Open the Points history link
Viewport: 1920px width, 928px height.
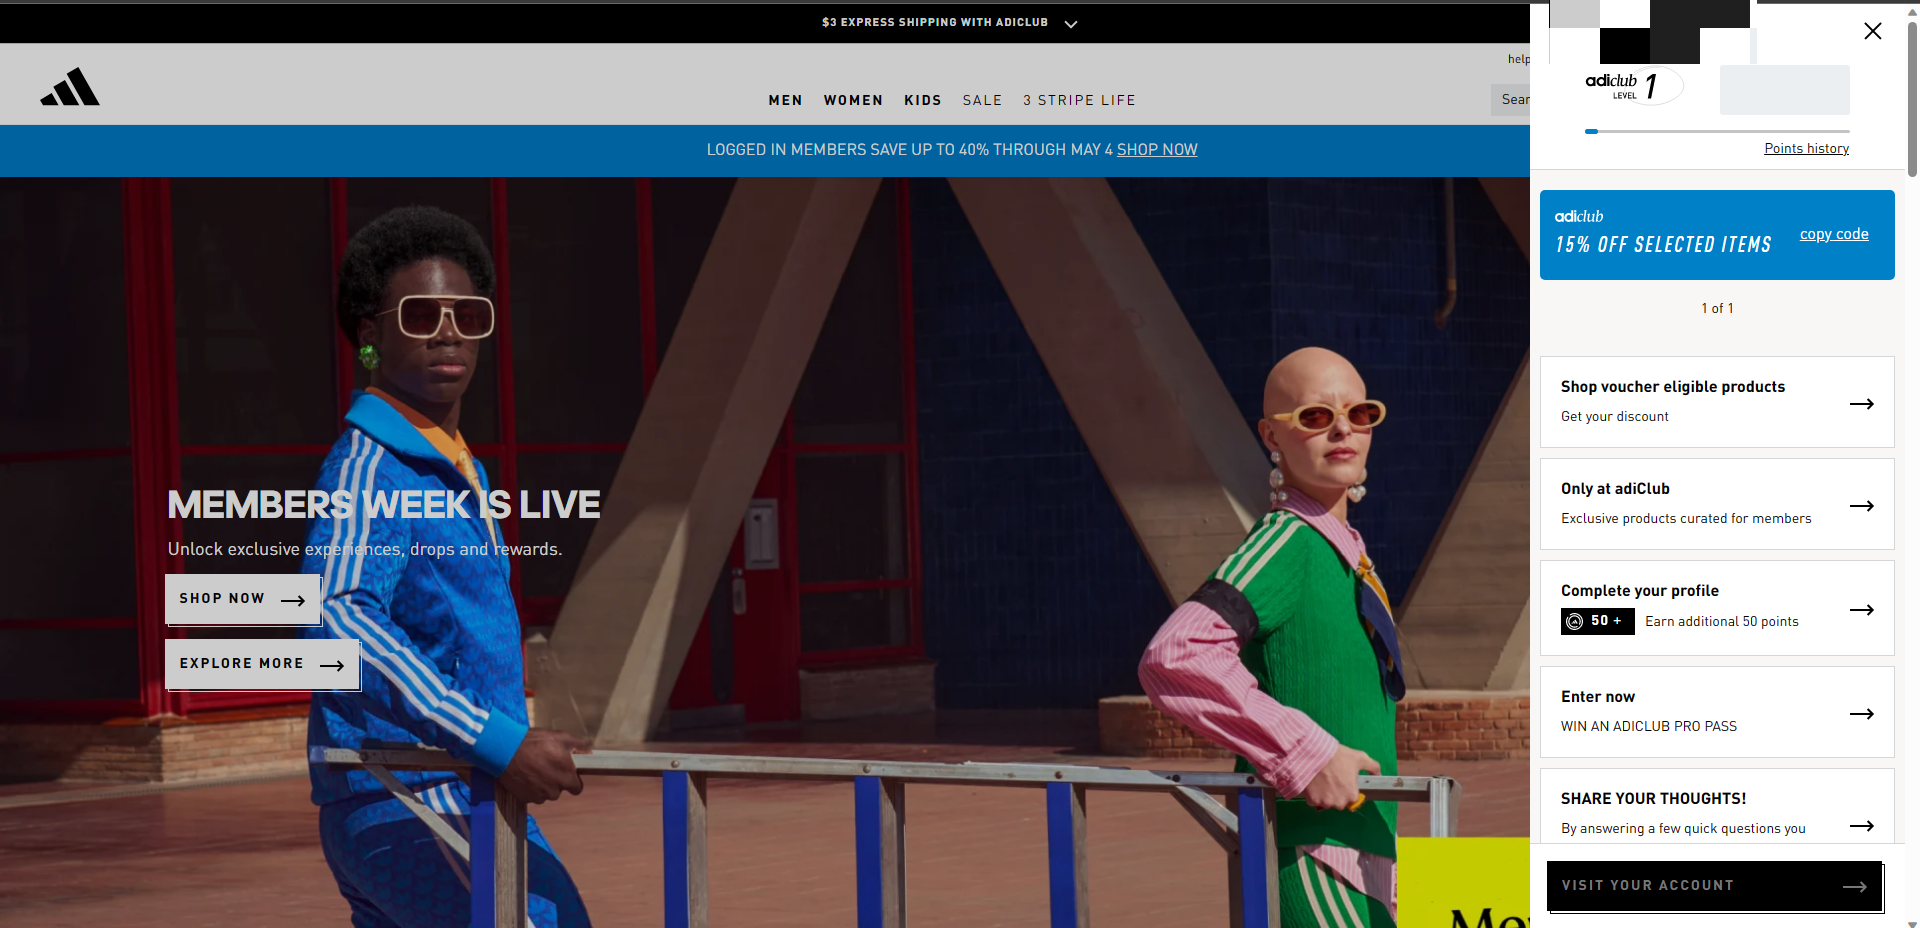pos(1806,149)
